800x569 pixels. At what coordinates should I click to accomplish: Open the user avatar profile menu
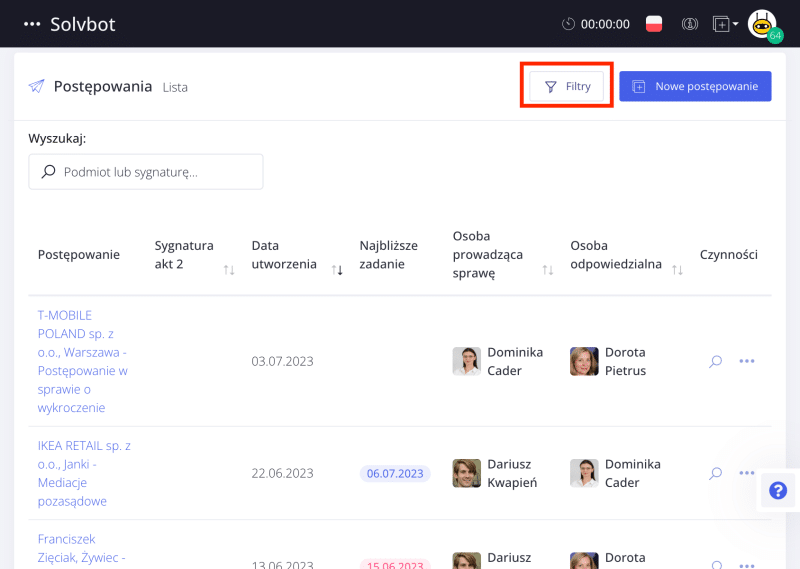coord(763,24)
